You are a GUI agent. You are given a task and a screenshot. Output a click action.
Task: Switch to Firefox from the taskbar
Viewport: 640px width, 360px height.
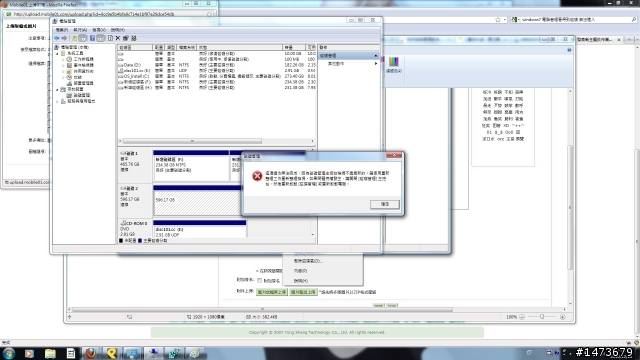(x=91, y=353)
